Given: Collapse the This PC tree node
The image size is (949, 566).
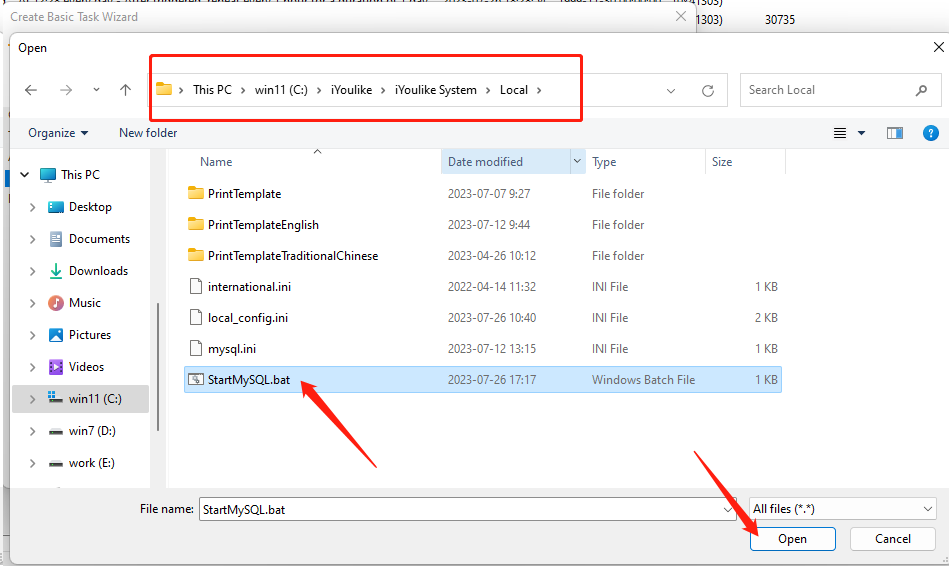Looking at the screenshot, I should click(24, 175).
